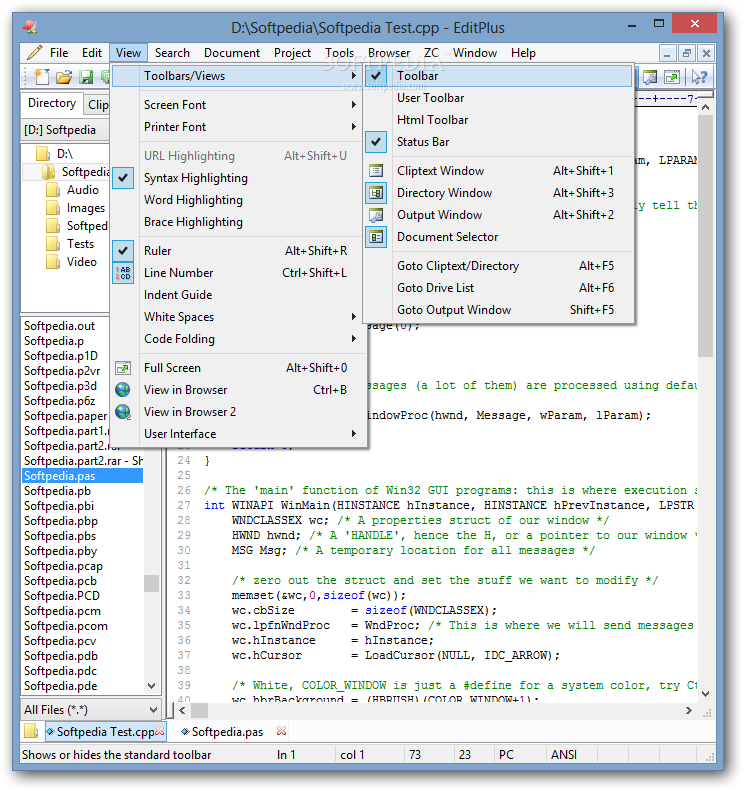Image resolution: width=744 pixels, height=791 pixels.
Task: Toggle the Ruler option
Action: 238,251
